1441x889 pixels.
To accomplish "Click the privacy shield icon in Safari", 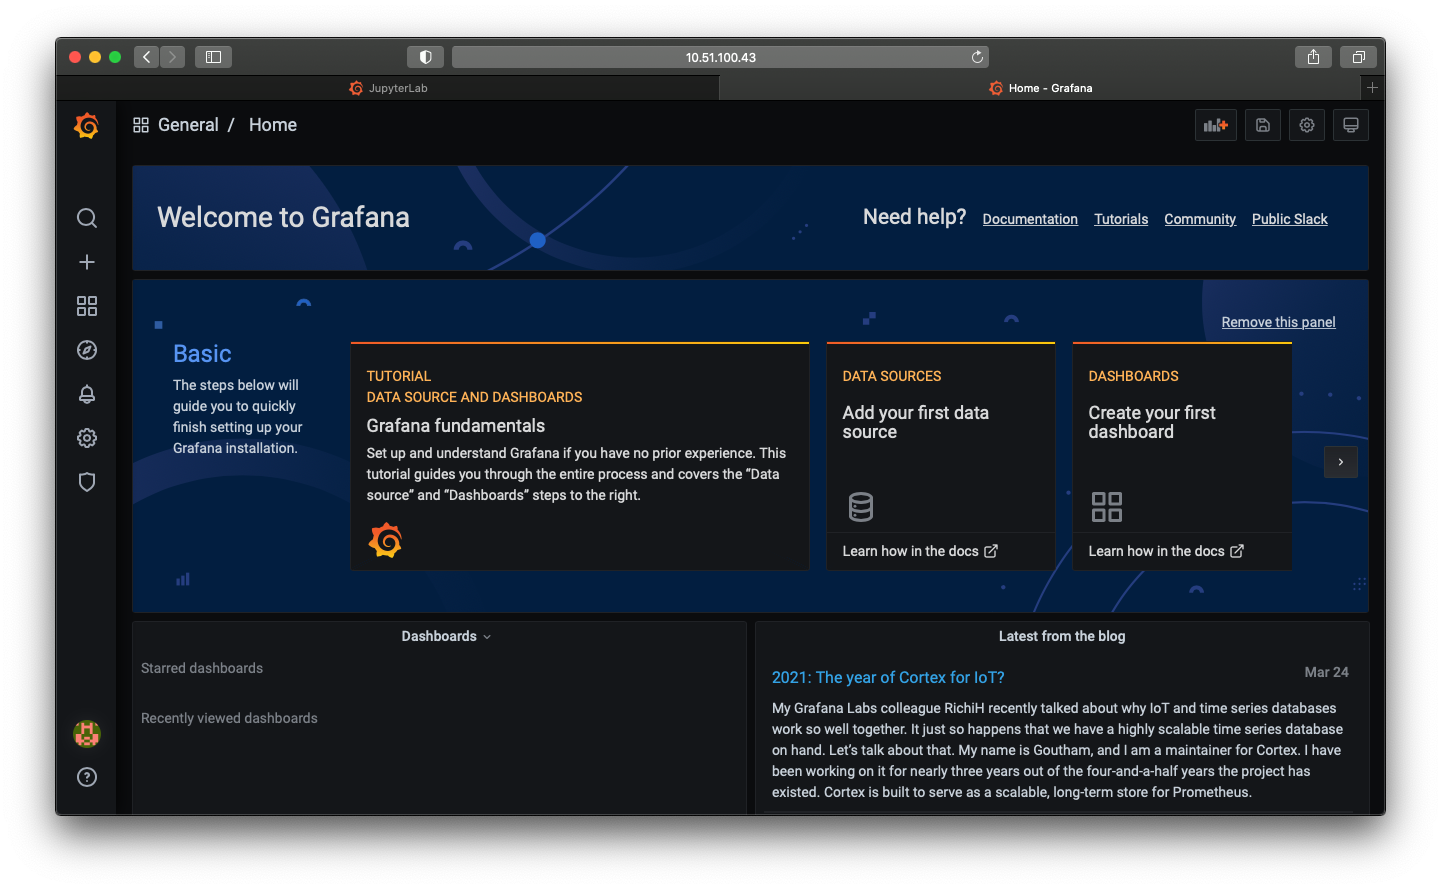I will (x=425, y=57).
